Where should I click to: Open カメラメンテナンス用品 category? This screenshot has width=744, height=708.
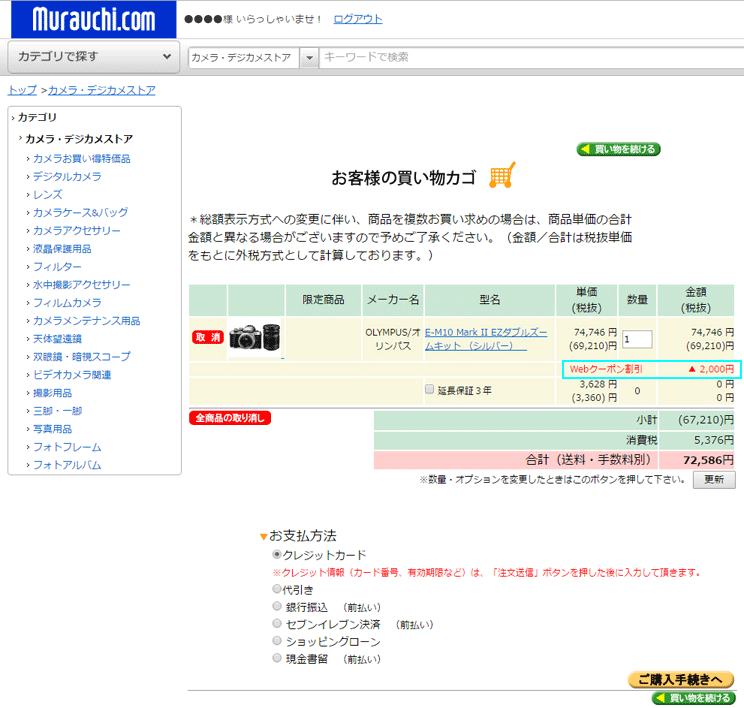(86, 321)
